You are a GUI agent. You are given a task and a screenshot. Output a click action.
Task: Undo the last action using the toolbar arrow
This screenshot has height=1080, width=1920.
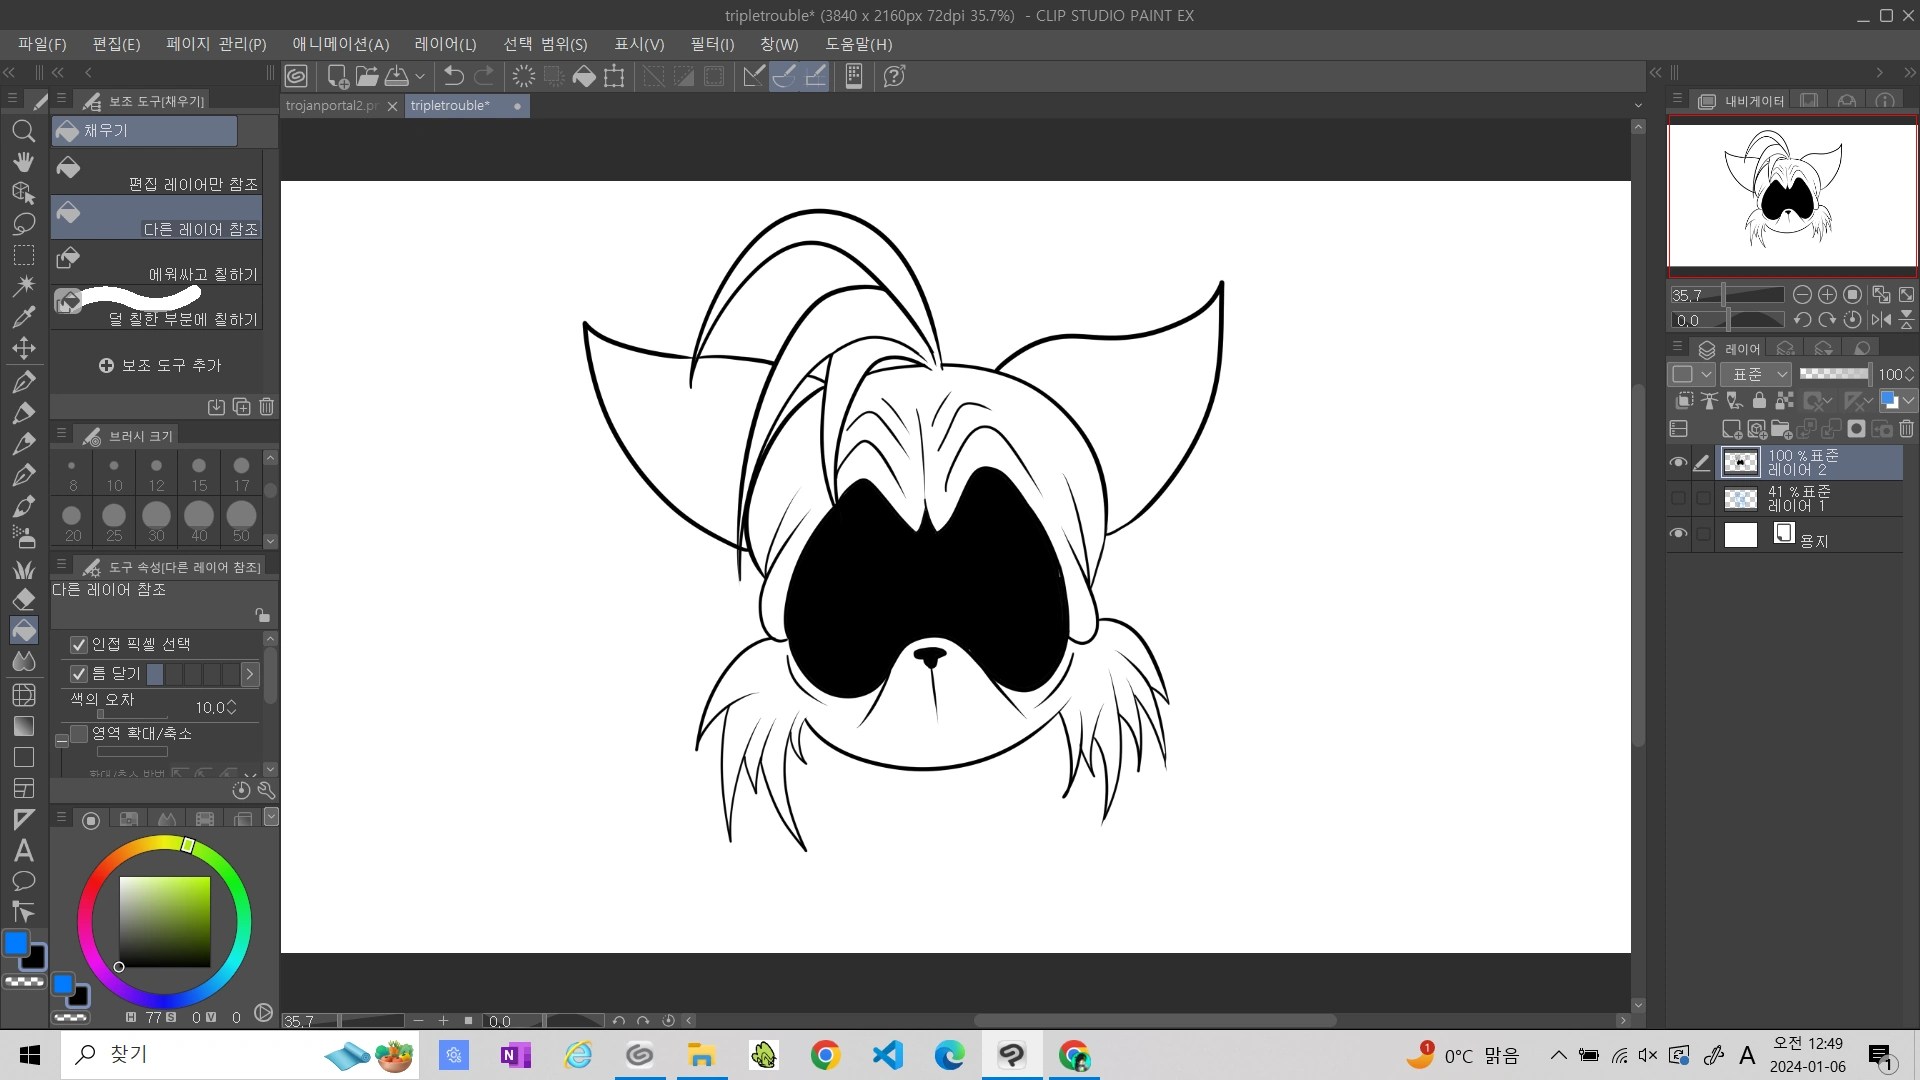[x=454, y=75]
